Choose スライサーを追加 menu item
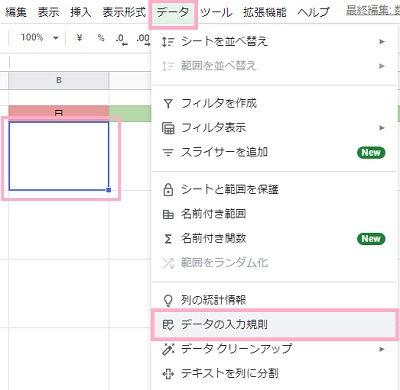This screenshot has width=400, height=390. (x=274, y=152)
